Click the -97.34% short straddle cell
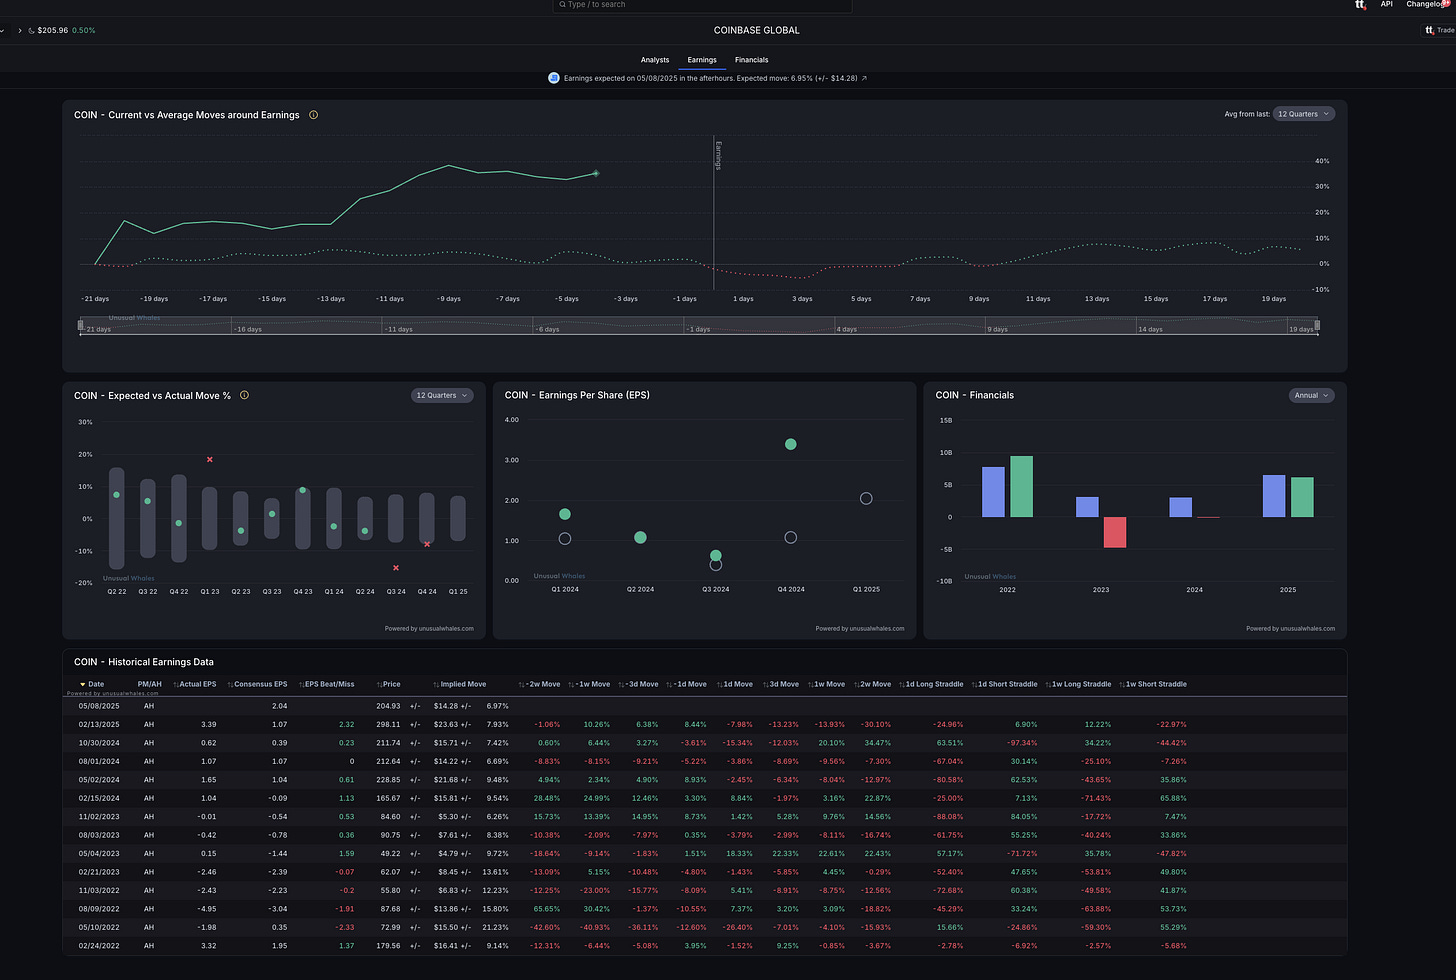 coord(1021,743)
